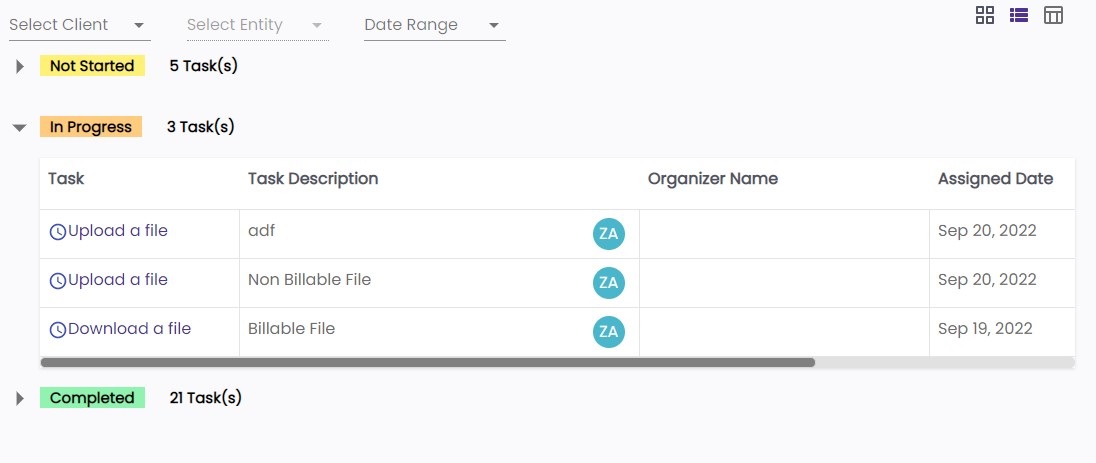This screenshot has height=463, width=1096.
Task: Expand the Not Started task group
Action: point(19,67)
